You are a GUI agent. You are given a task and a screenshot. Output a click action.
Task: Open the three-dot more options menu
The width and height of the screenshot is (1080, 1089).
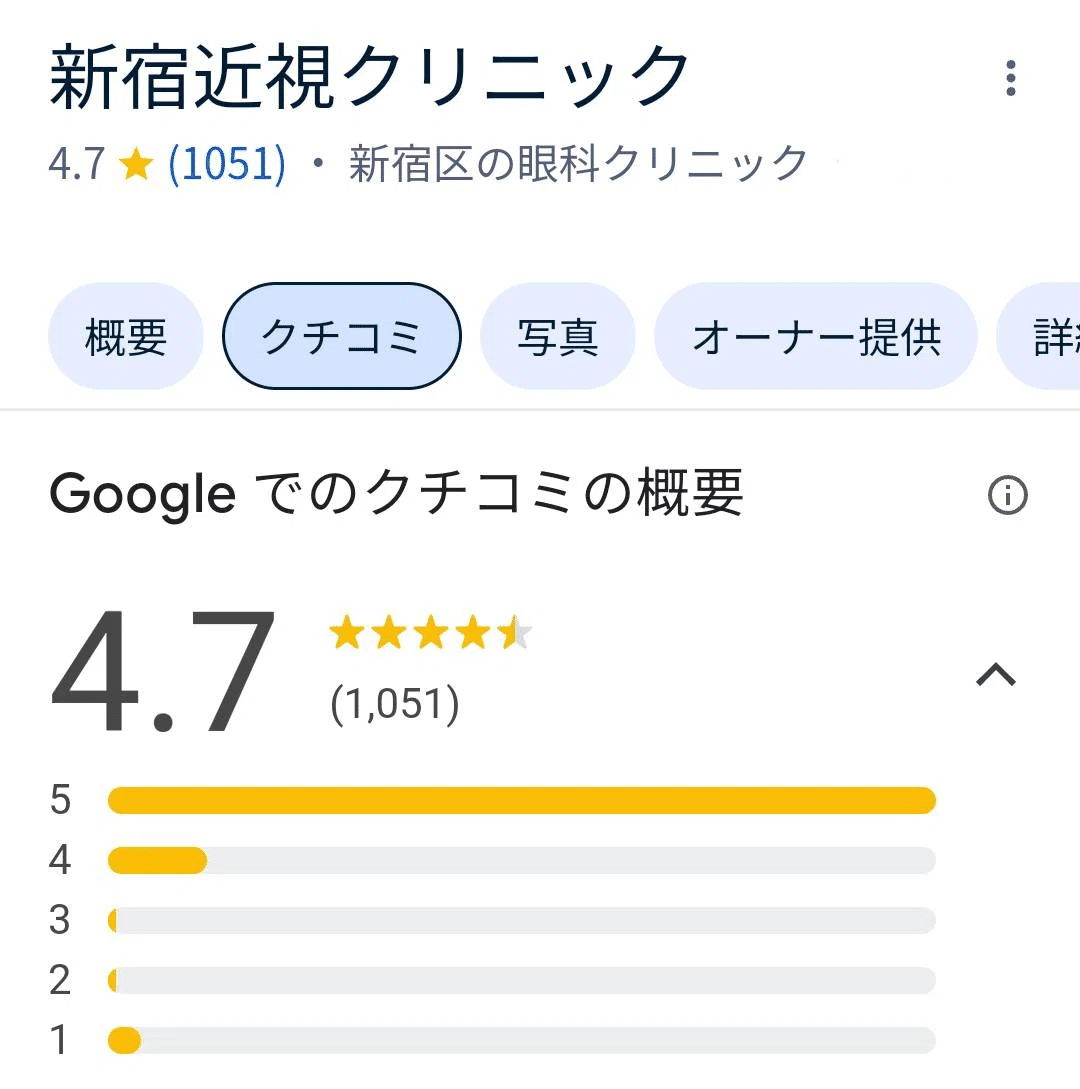1011,78
